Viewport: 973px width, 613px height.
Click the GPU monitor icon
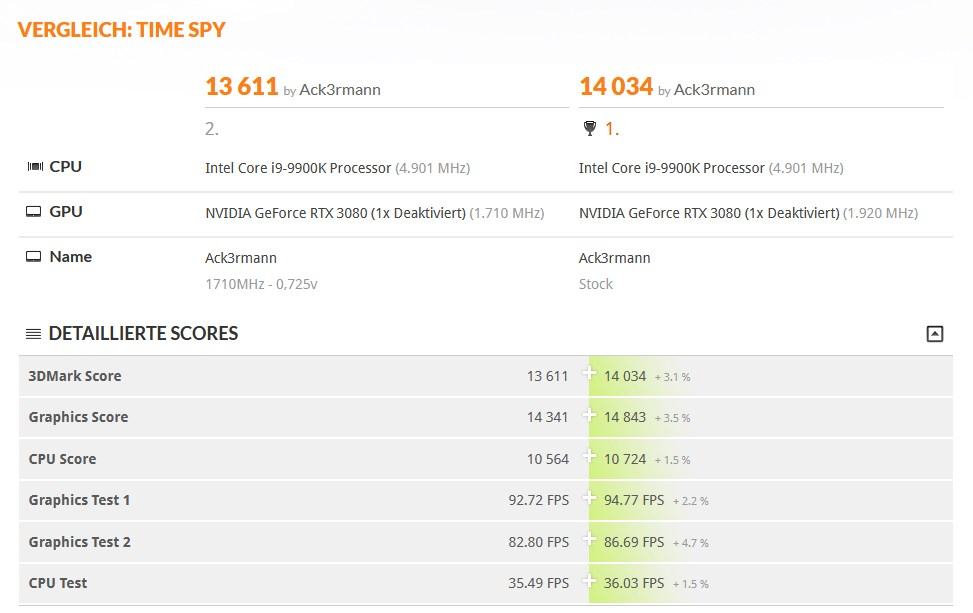click(x=34, y=212)
